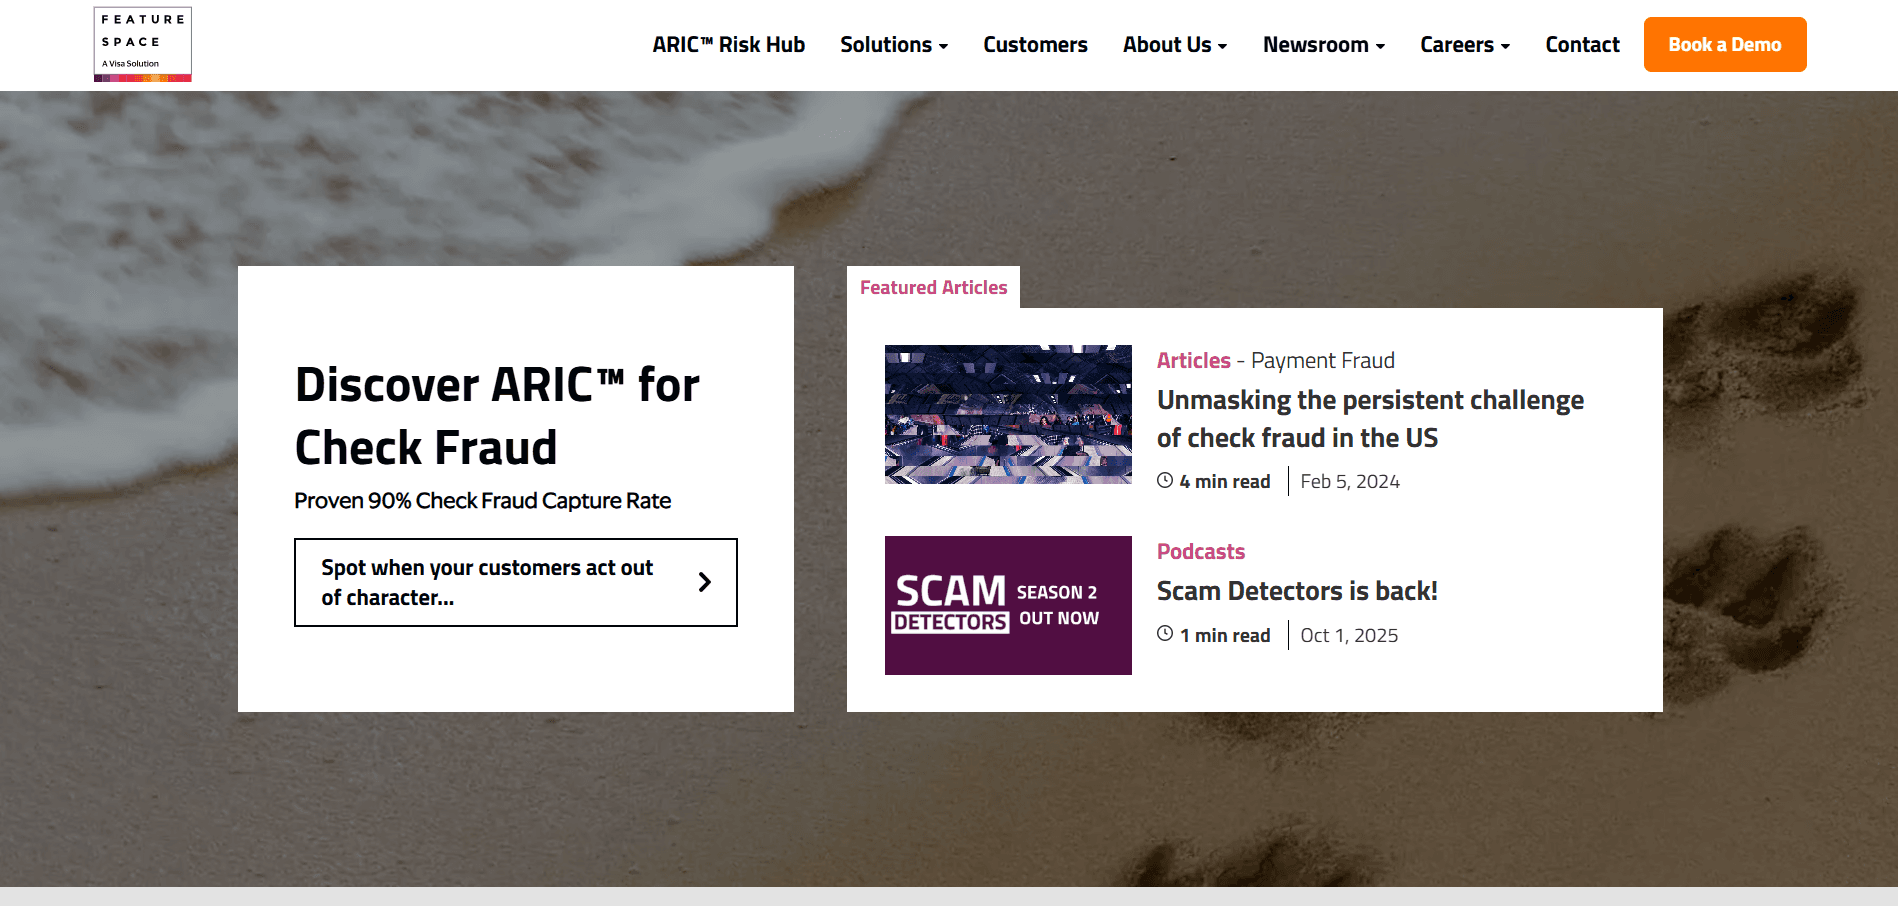Expand the About Us dropdown menu

point(1175,45)
